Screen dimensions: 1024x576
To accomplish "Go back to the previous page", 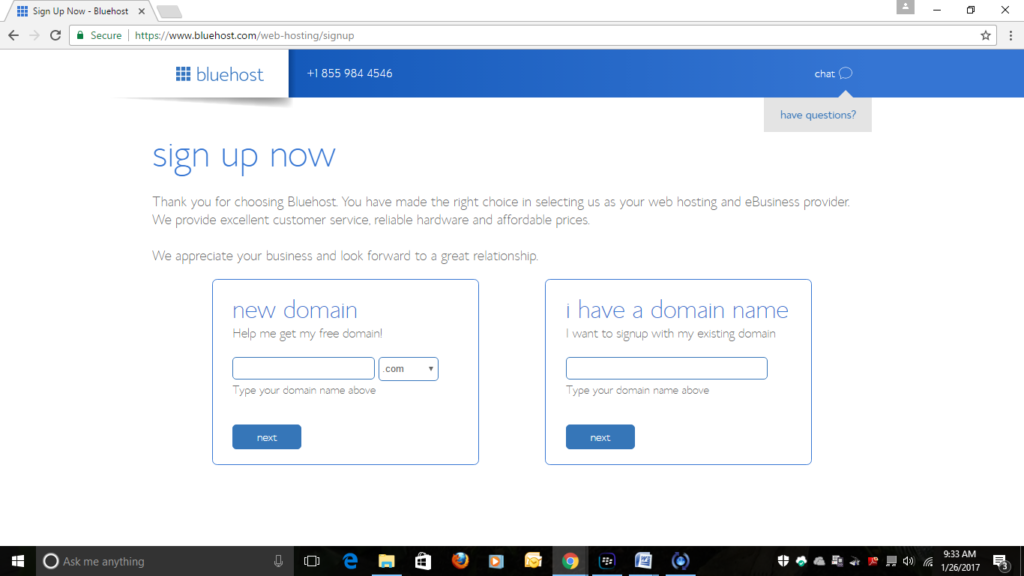I will point(14,35).
